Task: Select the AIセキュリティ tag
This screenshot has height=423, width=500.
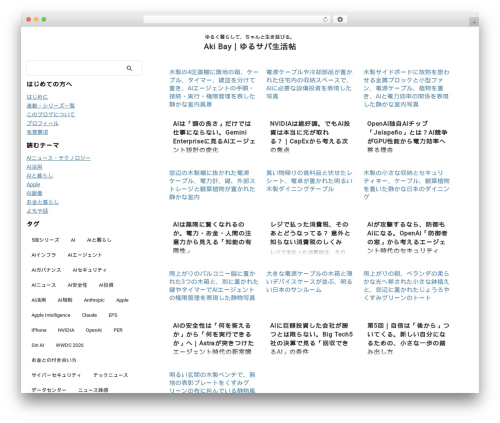Action: (x=90, y=270)
